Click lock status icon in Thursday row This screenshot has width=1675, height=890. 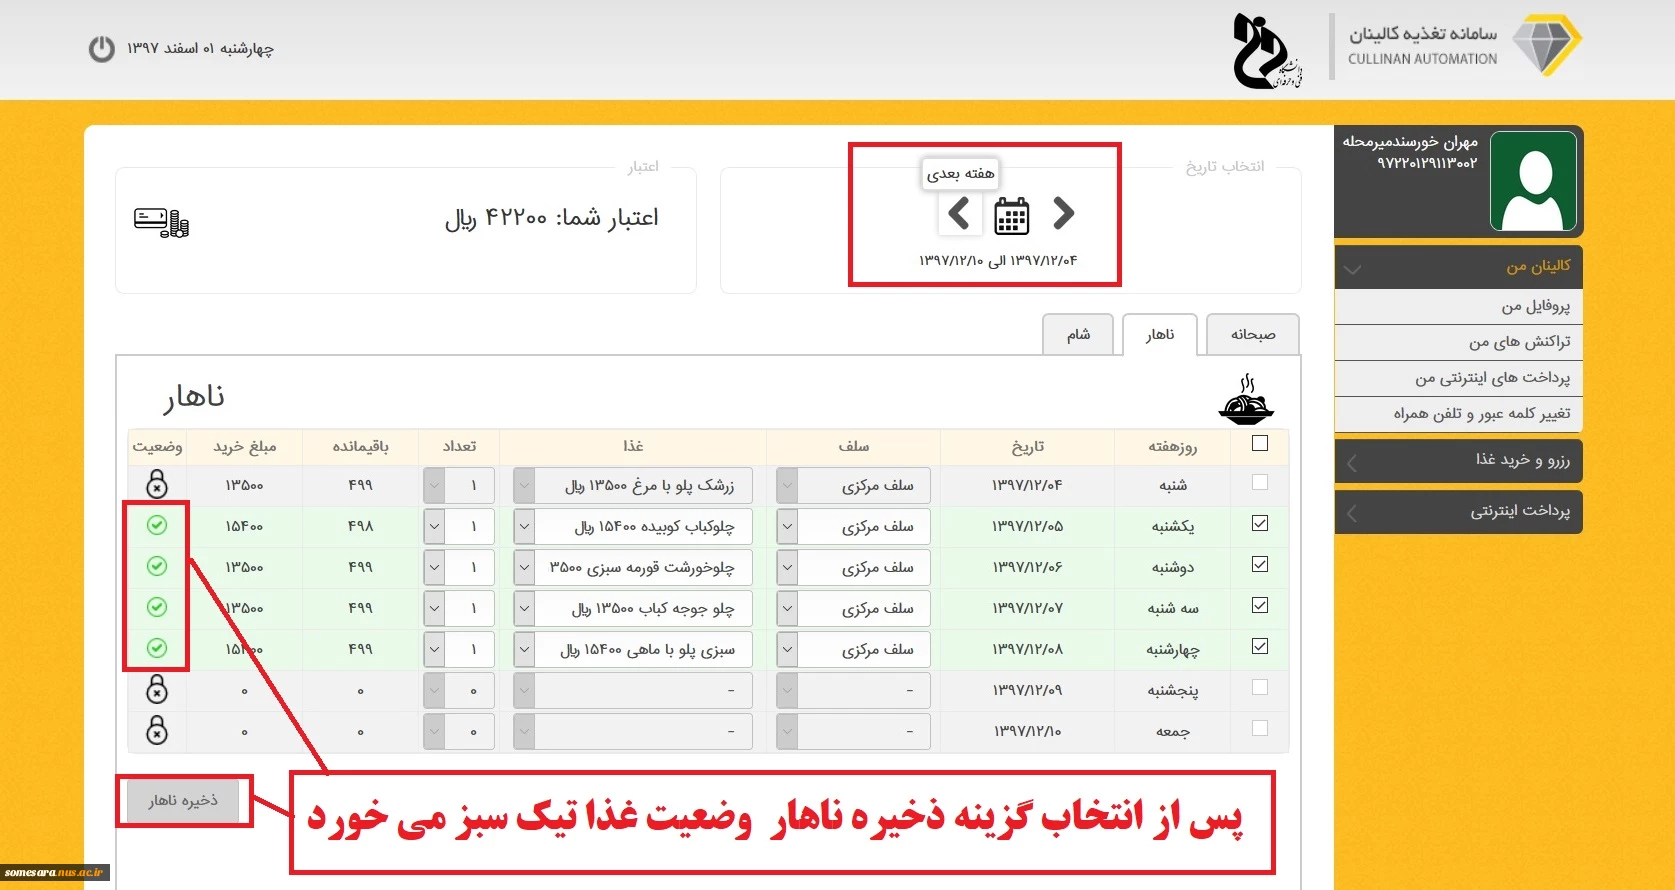click(x=157, y=689)
